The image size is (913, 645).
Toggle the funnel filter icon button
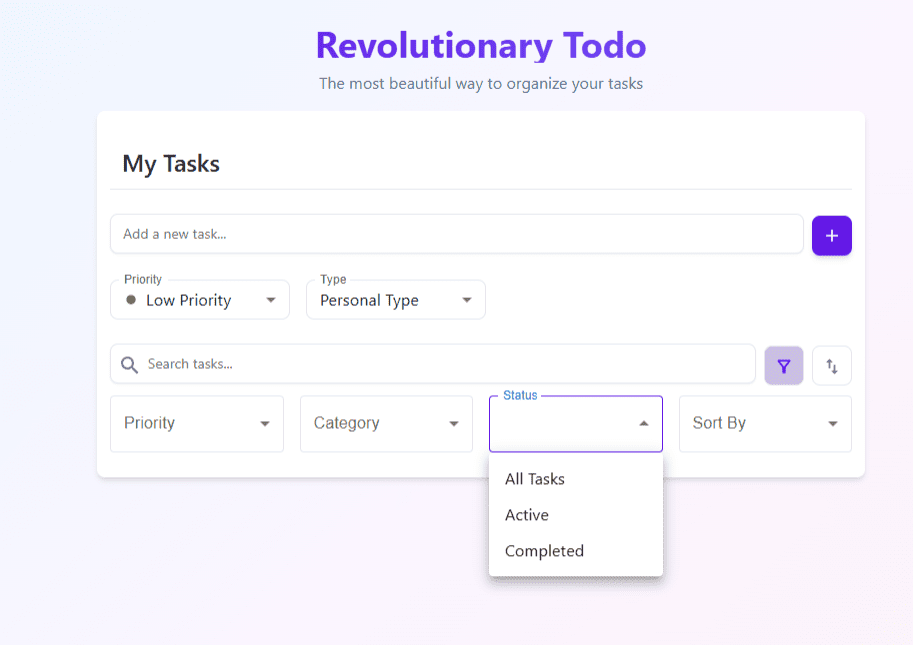[x=784, y=366]
